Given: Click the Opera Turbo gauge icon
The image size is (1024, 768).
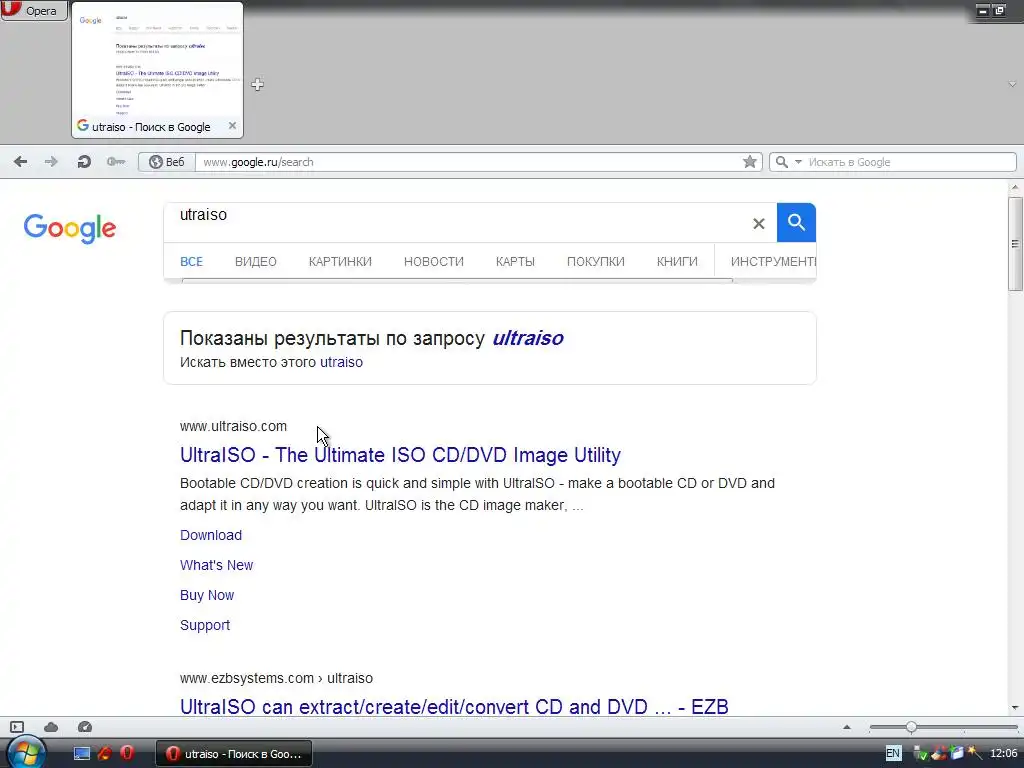Looking at the screenshot, I should point(85,727).
